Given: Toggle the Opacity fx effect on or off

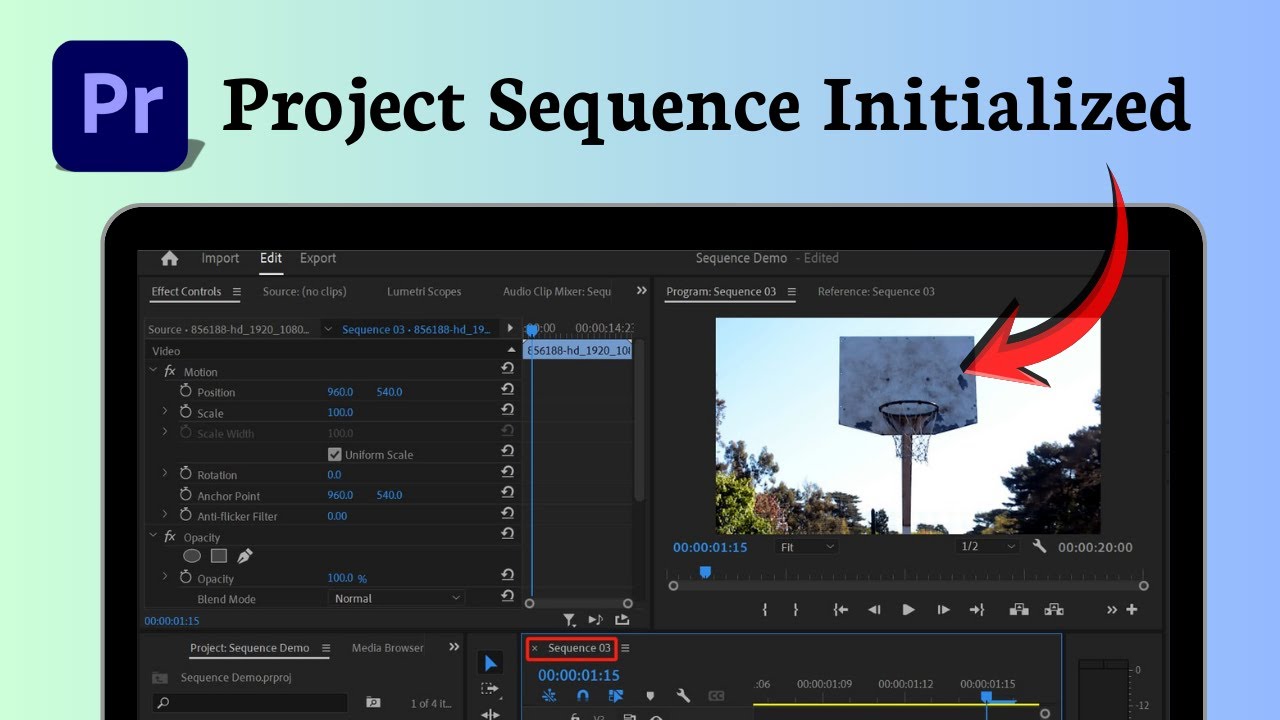Looking at the screenshot, I should tap(170, 537).
